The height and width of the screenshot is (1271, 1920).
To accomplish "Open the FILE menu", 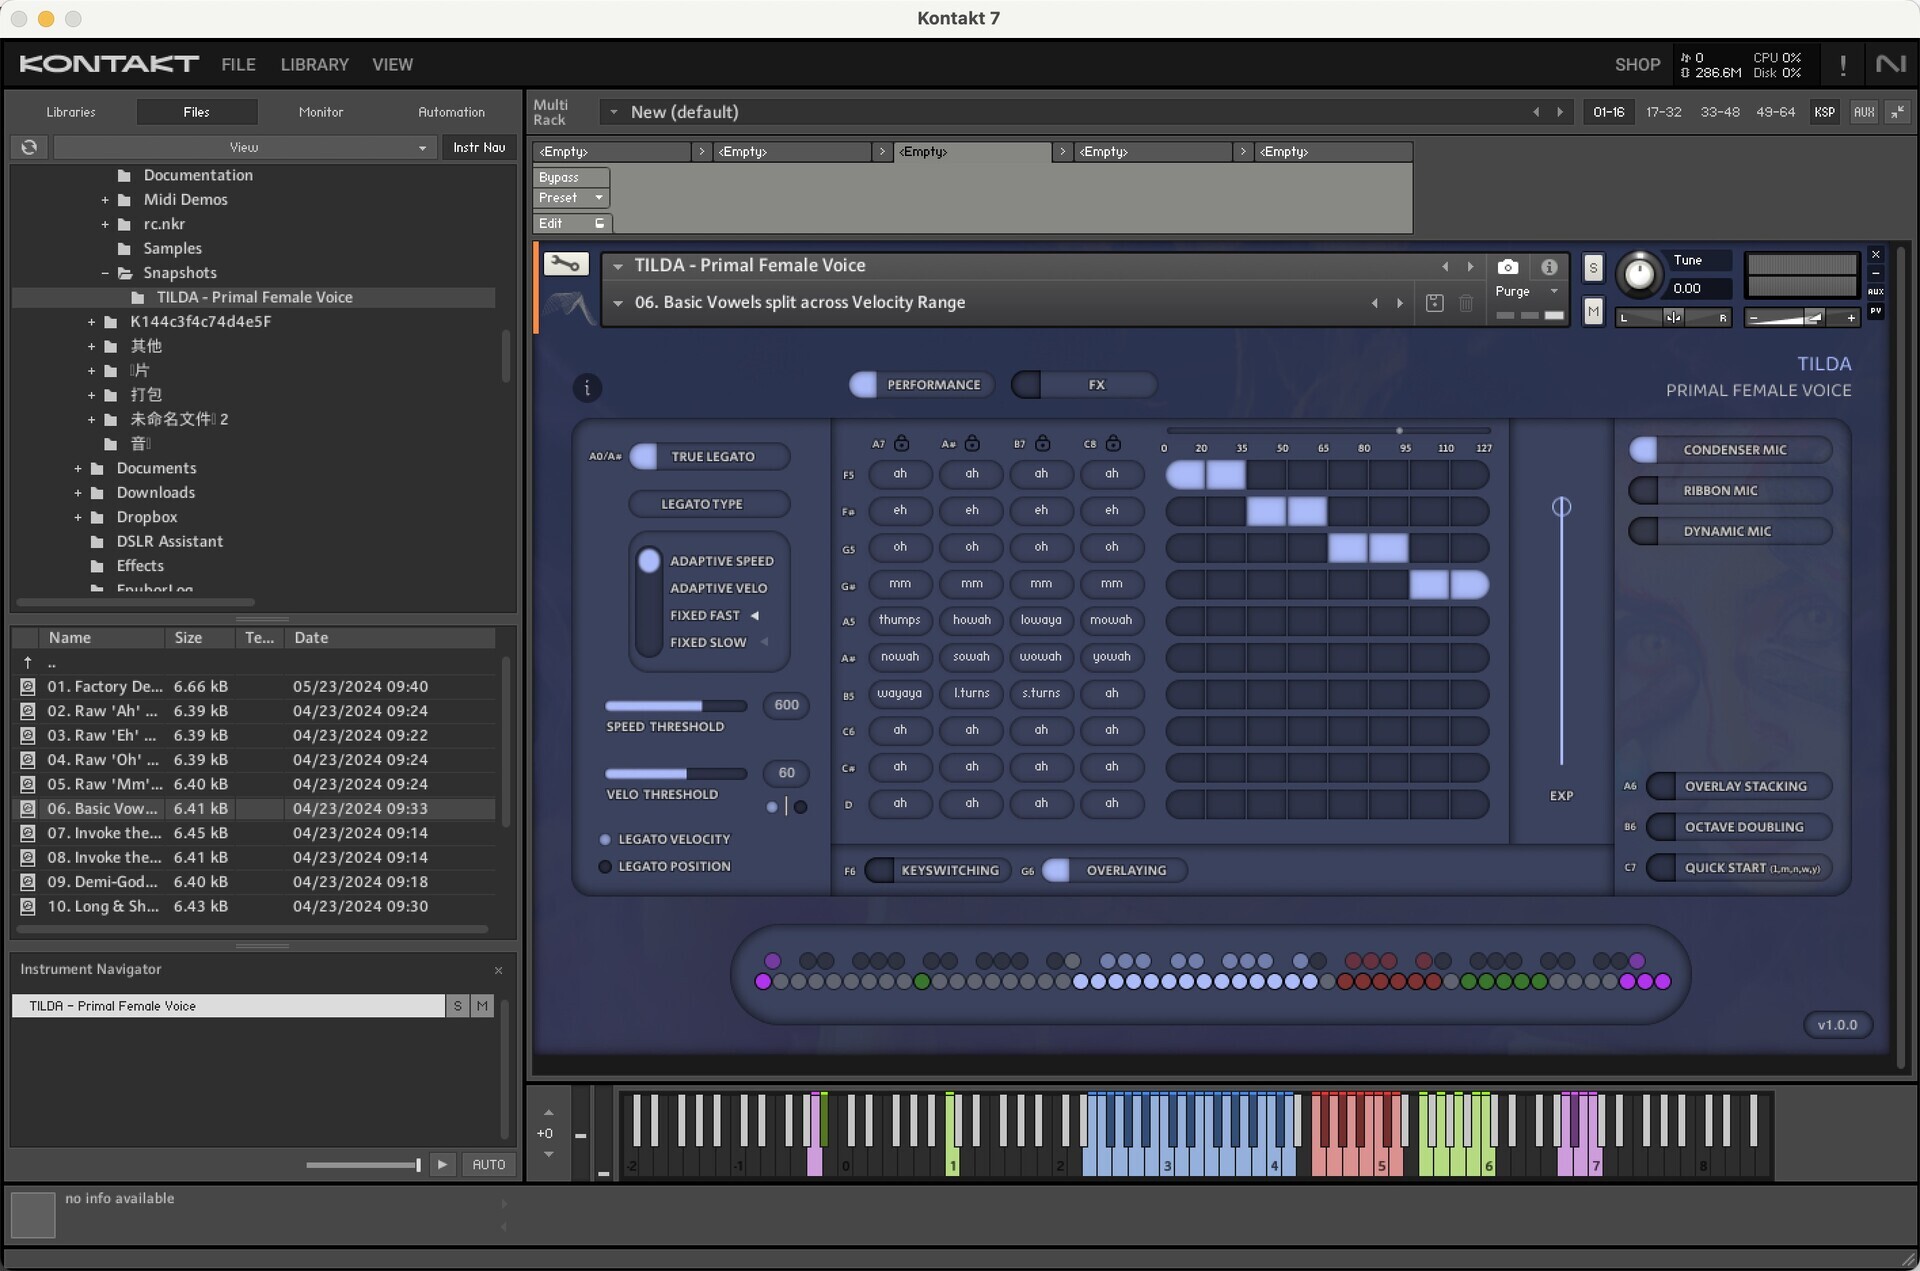I will (238, 65).
